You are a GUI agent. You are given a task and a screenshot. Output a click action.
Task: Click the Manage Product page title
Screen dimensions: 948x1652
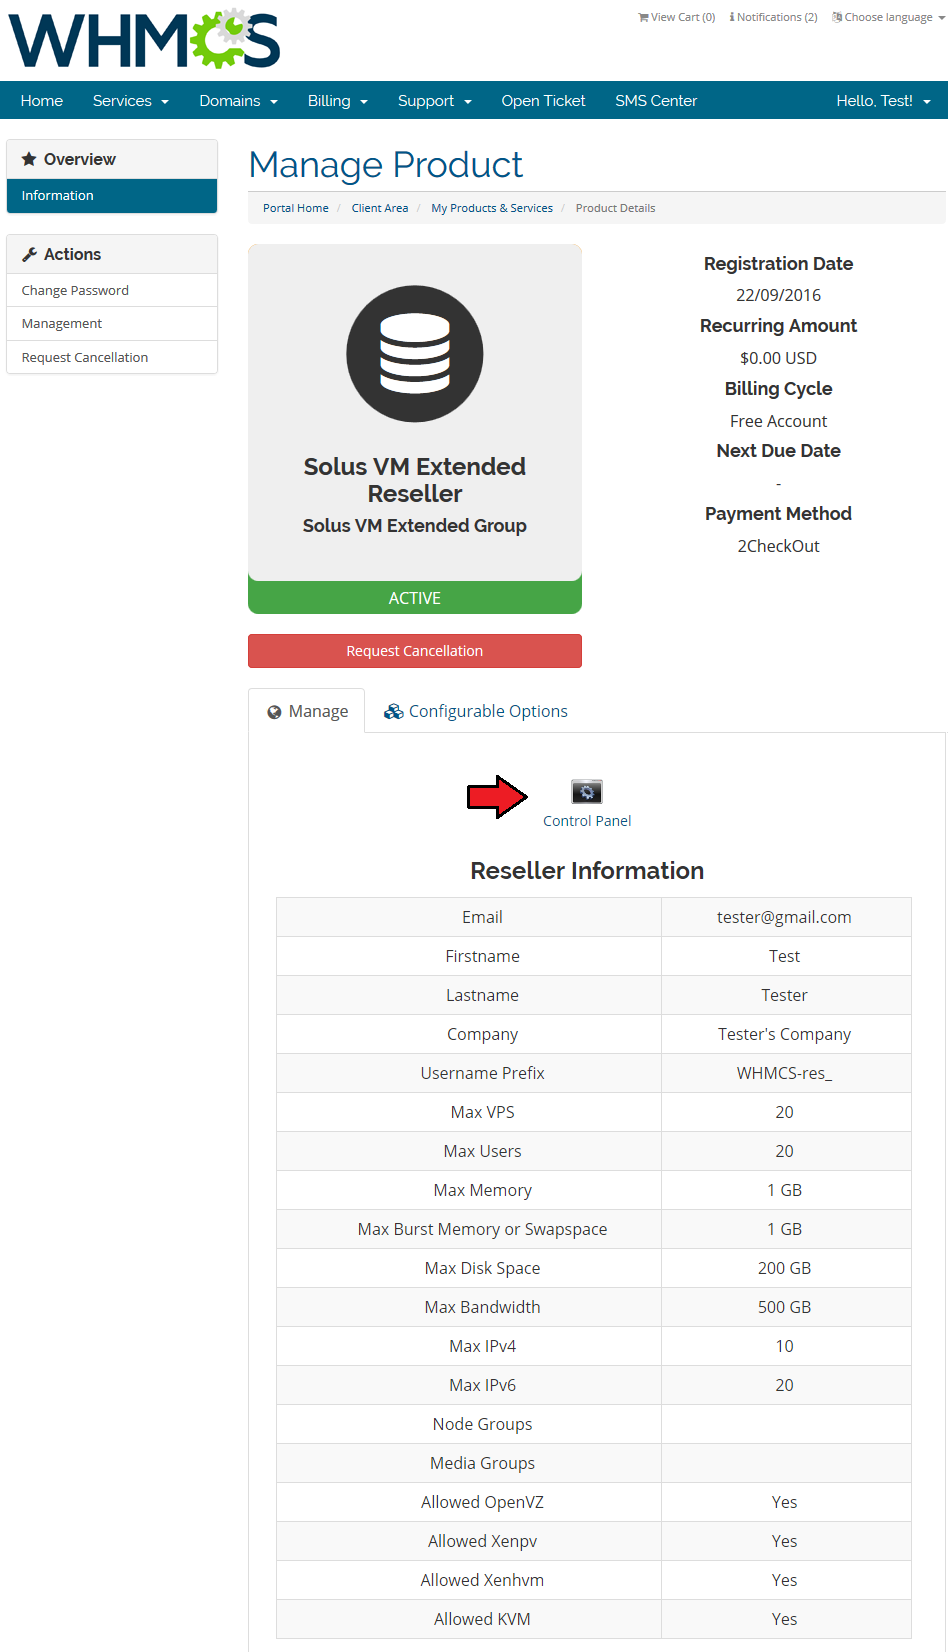(x=386, y=165)
